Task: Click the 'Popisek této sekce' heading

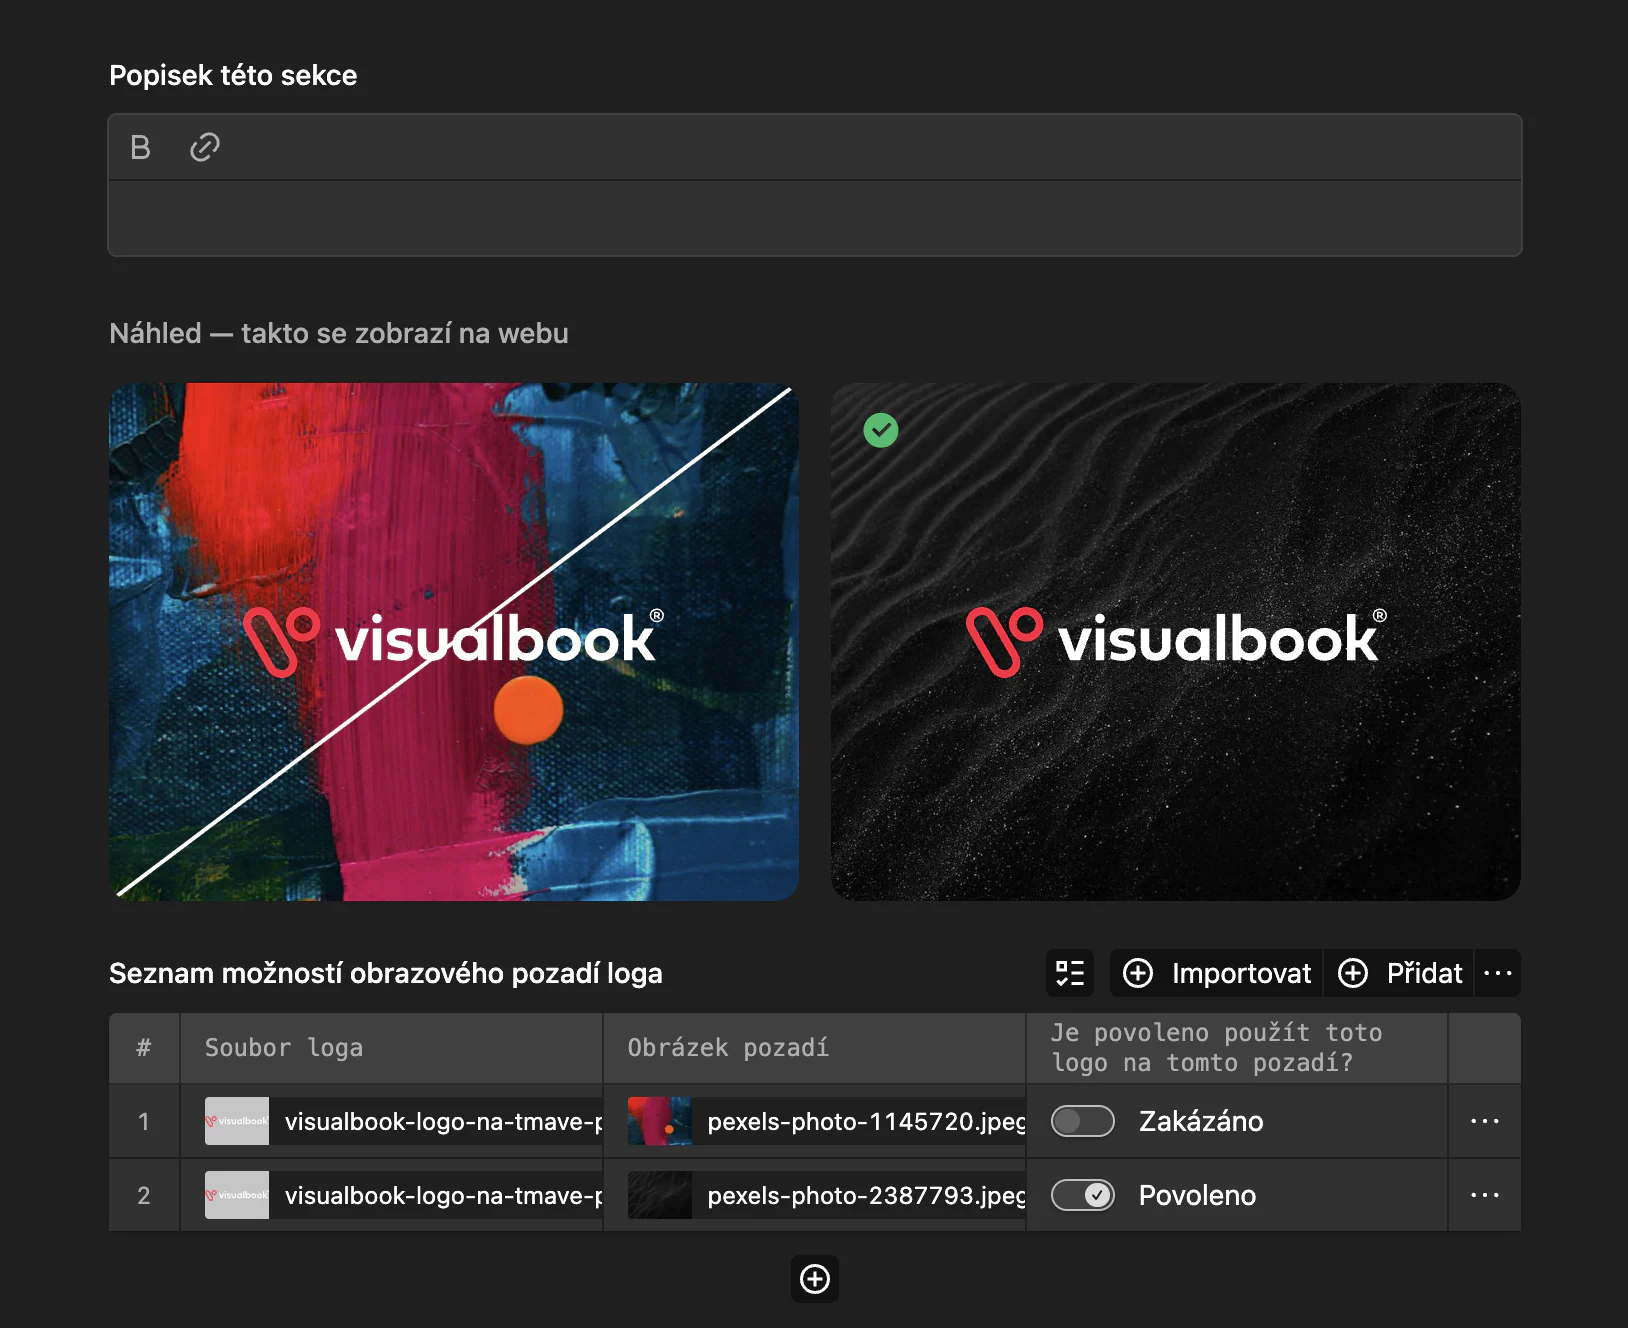Action: coord(233,75)
